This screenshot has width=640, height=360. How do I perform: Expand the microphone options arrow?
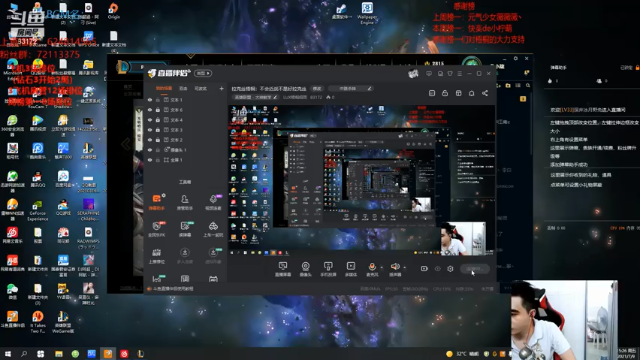point(382,267)
